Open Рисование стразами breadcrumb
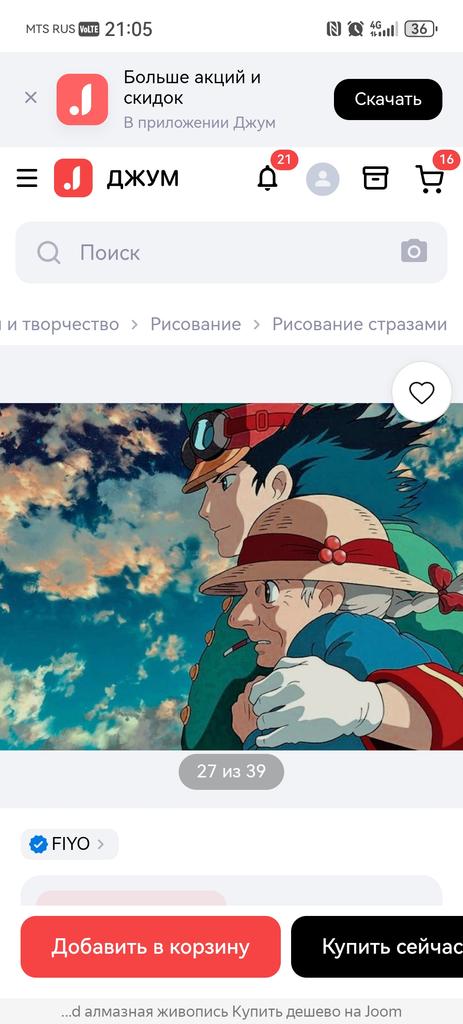Screen dimensions: 463x1024 [359, 325]
